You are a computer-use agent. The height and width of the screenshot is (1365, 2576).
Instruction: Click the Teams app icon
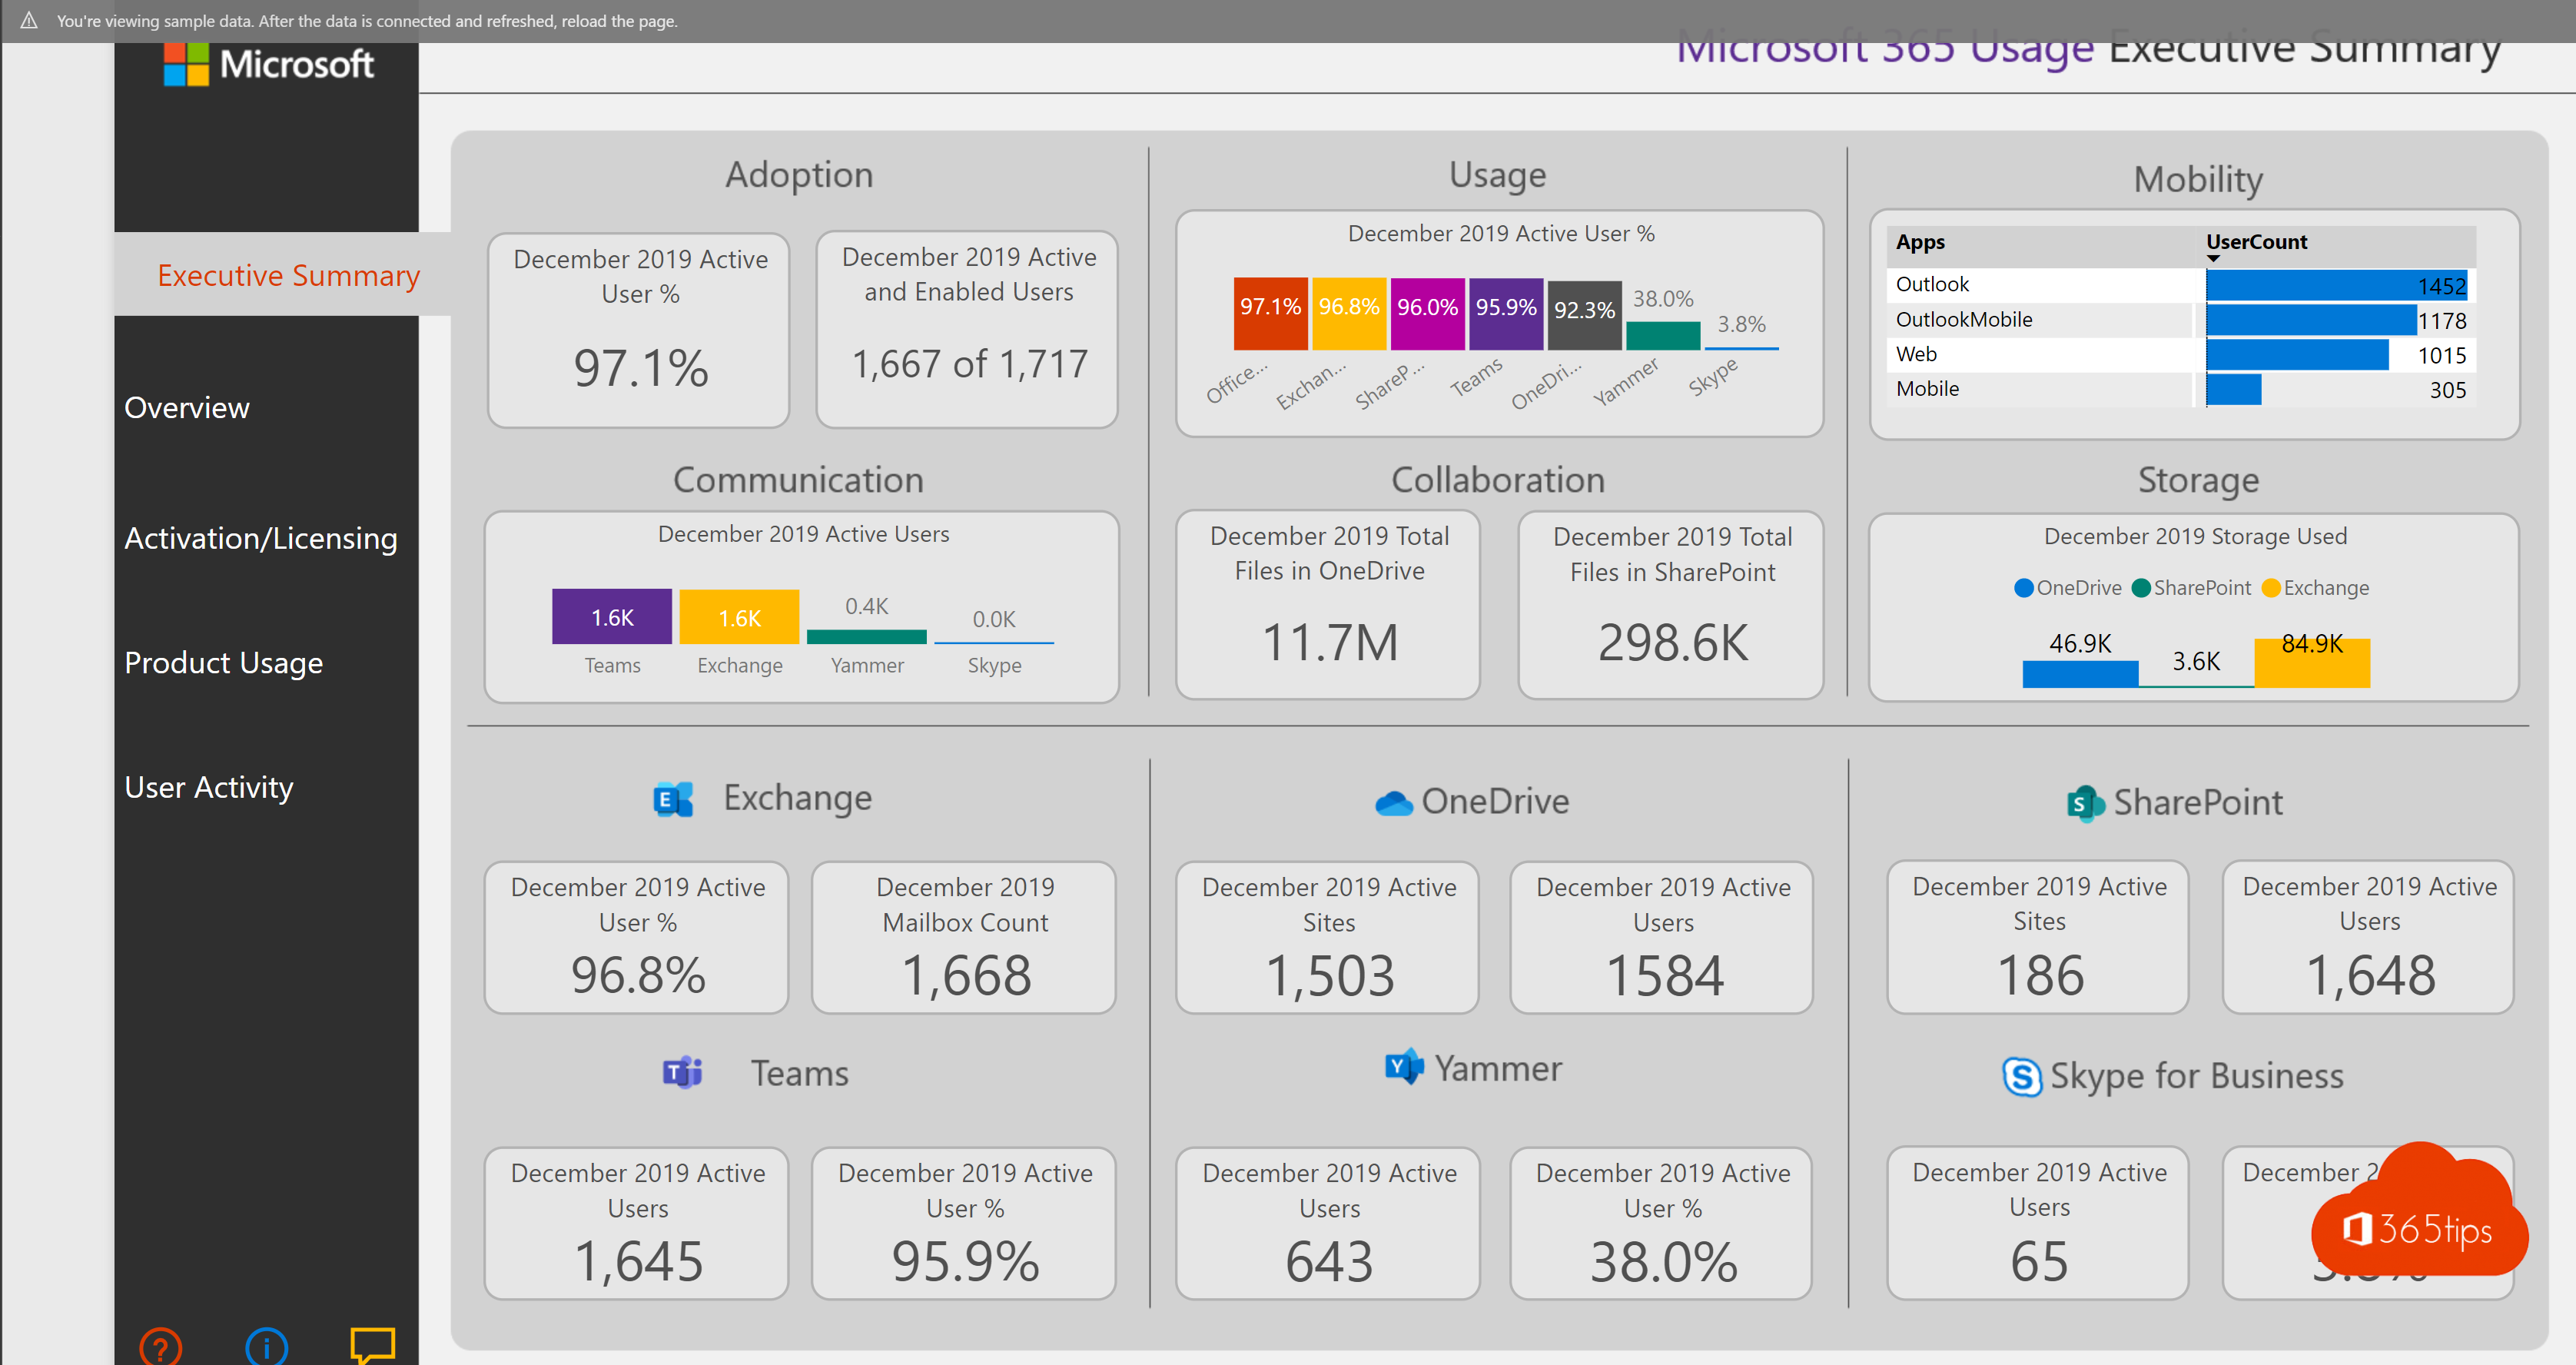coord(683,1073)
